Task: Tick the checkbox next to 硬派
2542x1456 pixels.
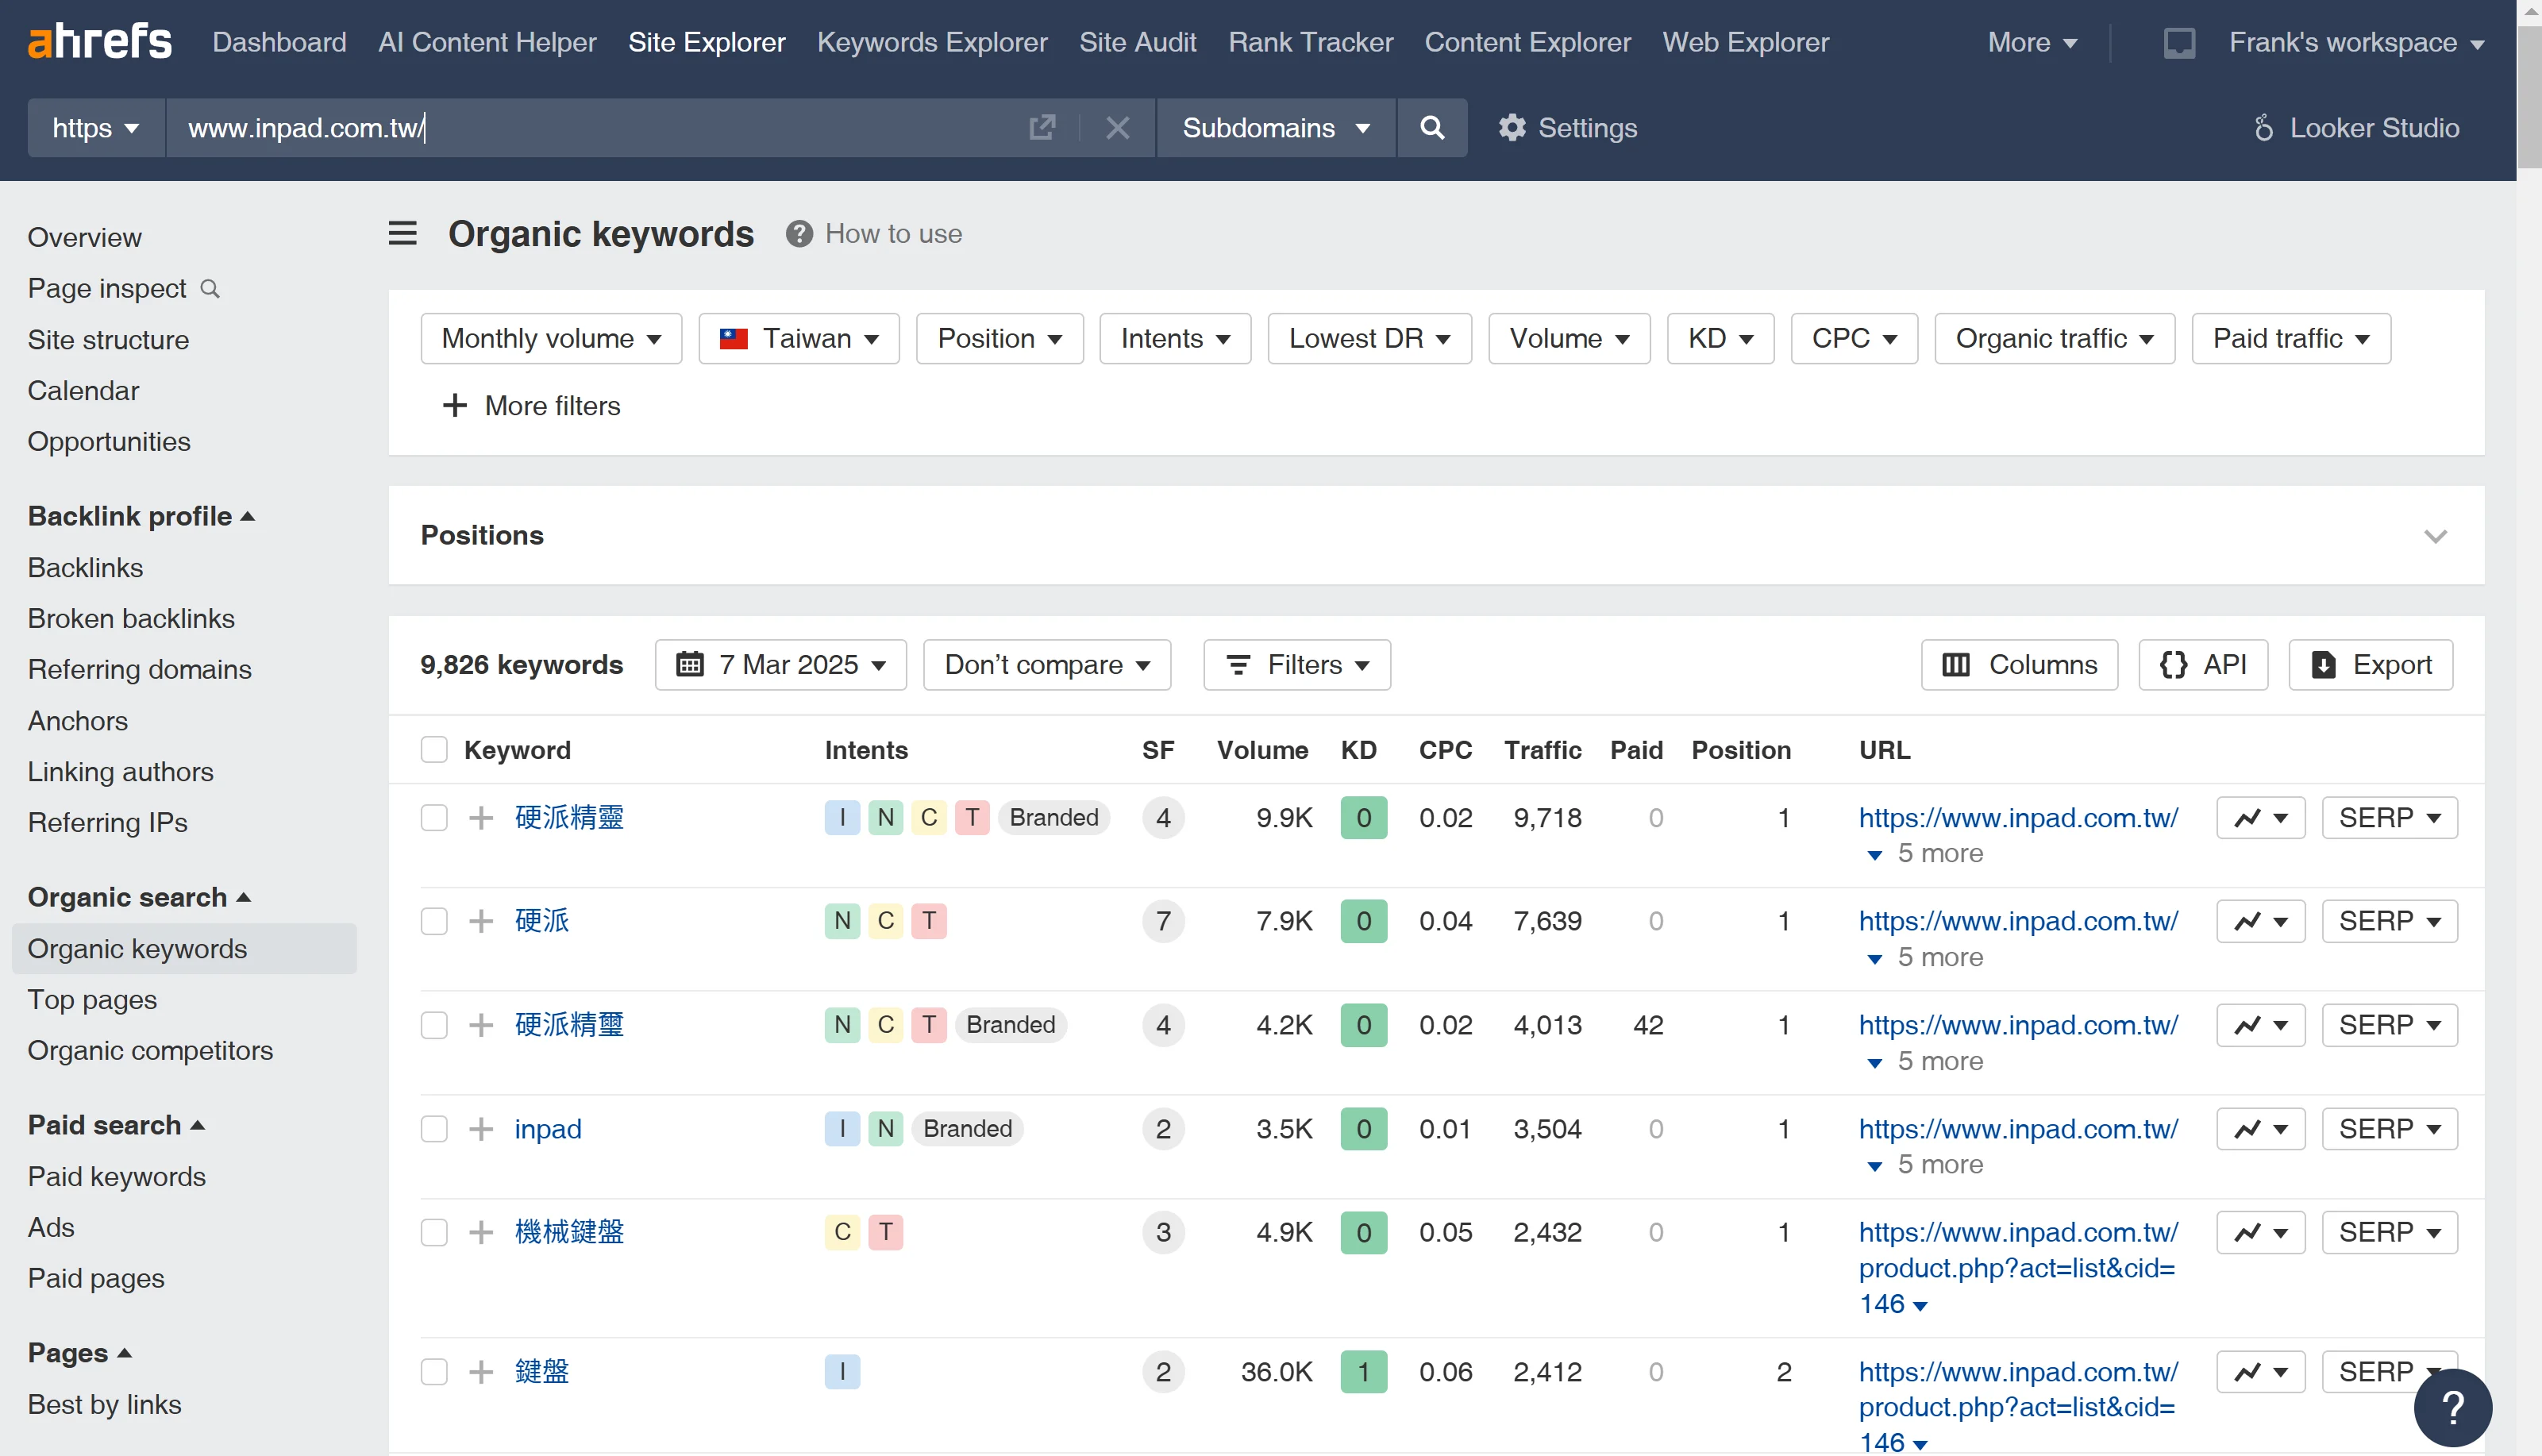Action: tap(434, 921)
